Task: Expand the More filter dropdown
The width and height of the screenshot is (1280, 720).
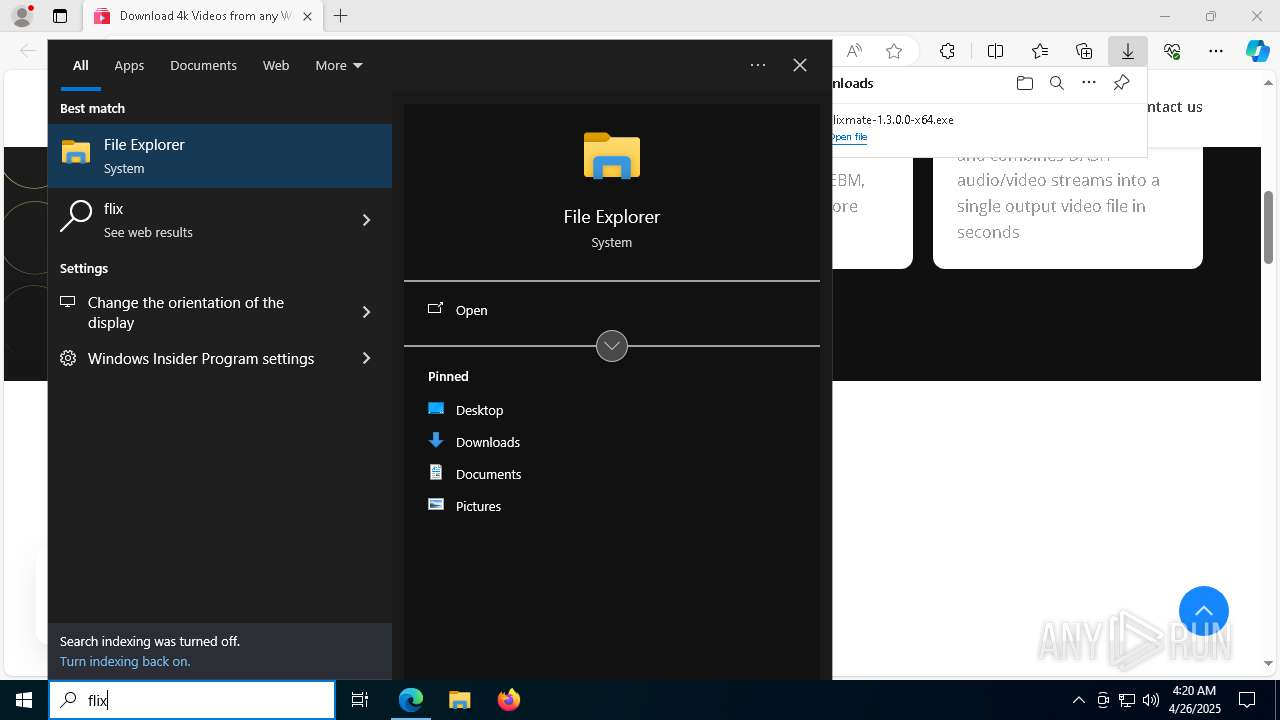Action: tap(339, 65)
